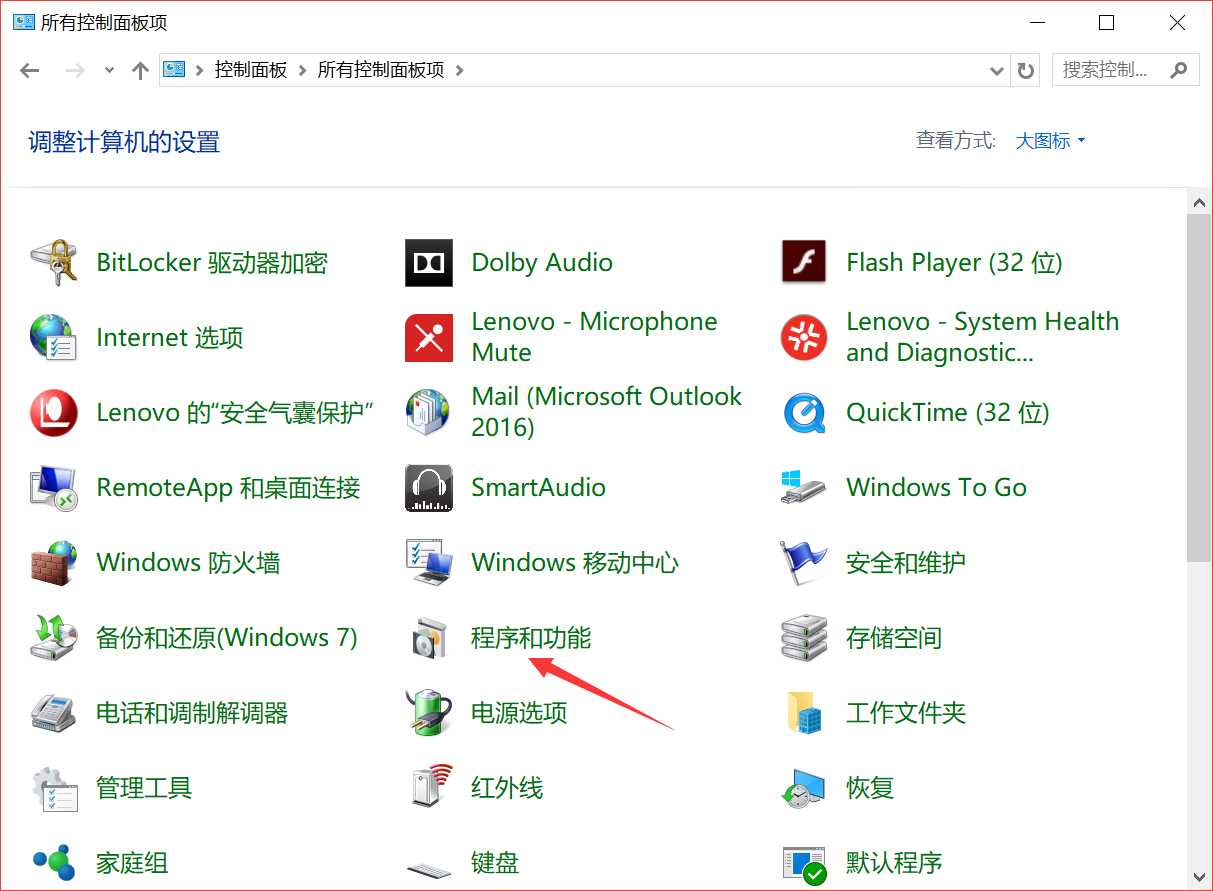Screen dimensions: 1213x891
Task: Click the forward navigation arrow
Action: point(75,71)
